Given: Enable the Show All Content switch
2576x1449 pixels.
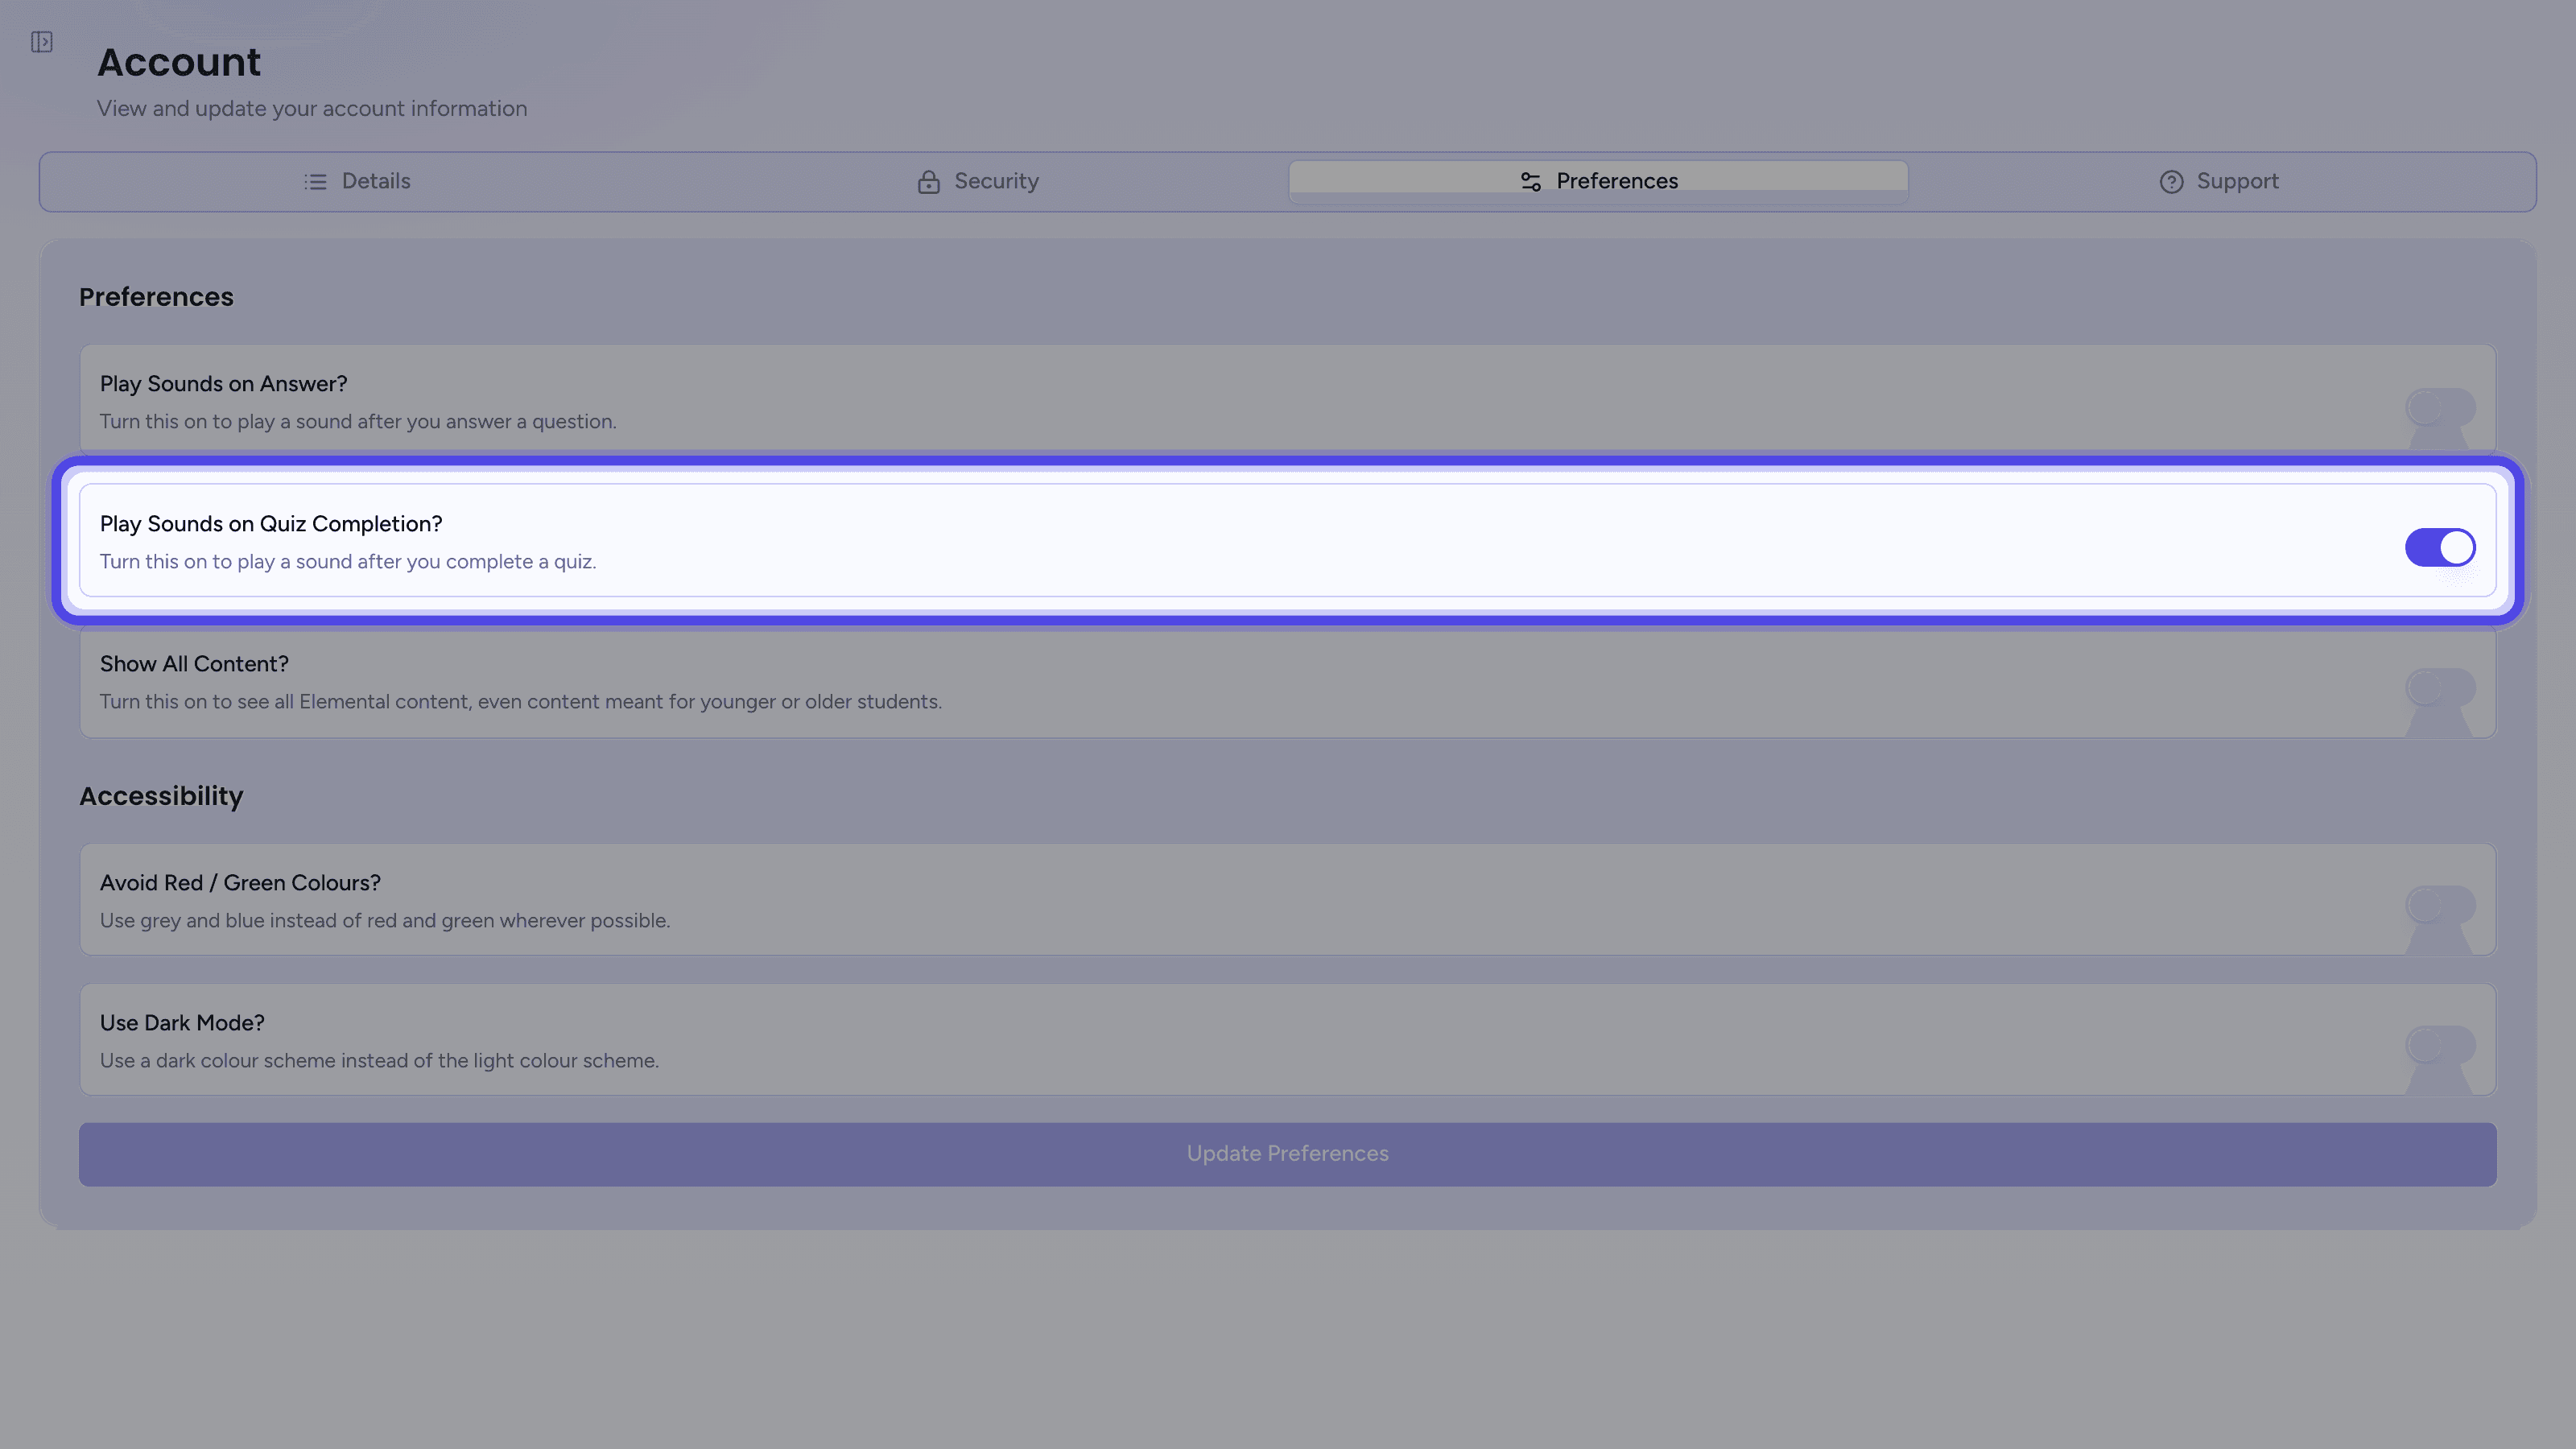Looking at the screenshot, I should [2440, 687].
